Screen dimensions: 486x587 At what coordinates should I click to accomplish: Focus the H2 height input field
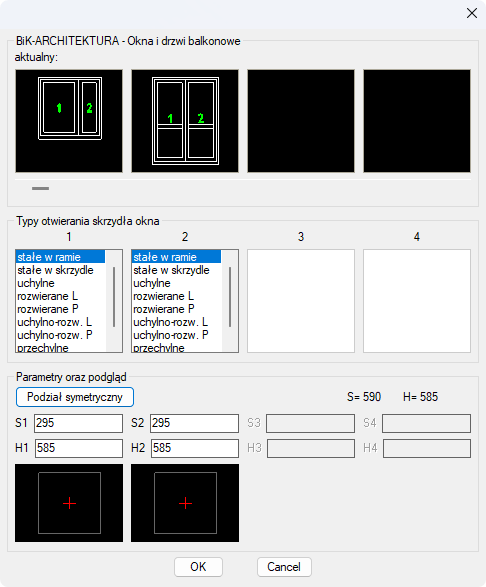195,448
